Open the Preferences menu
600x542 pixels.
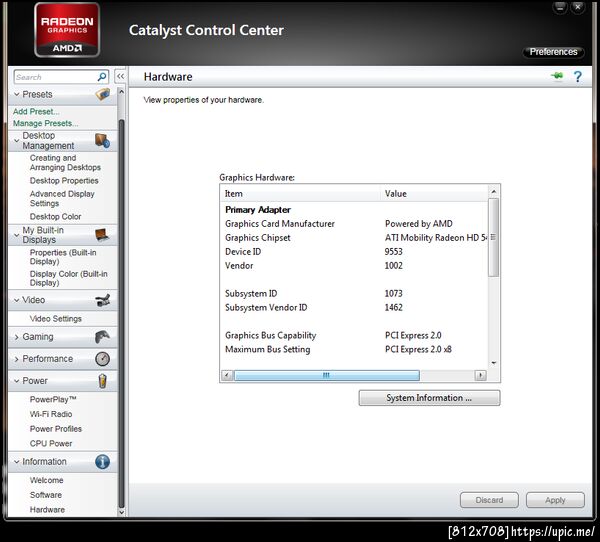click(553, 52)
